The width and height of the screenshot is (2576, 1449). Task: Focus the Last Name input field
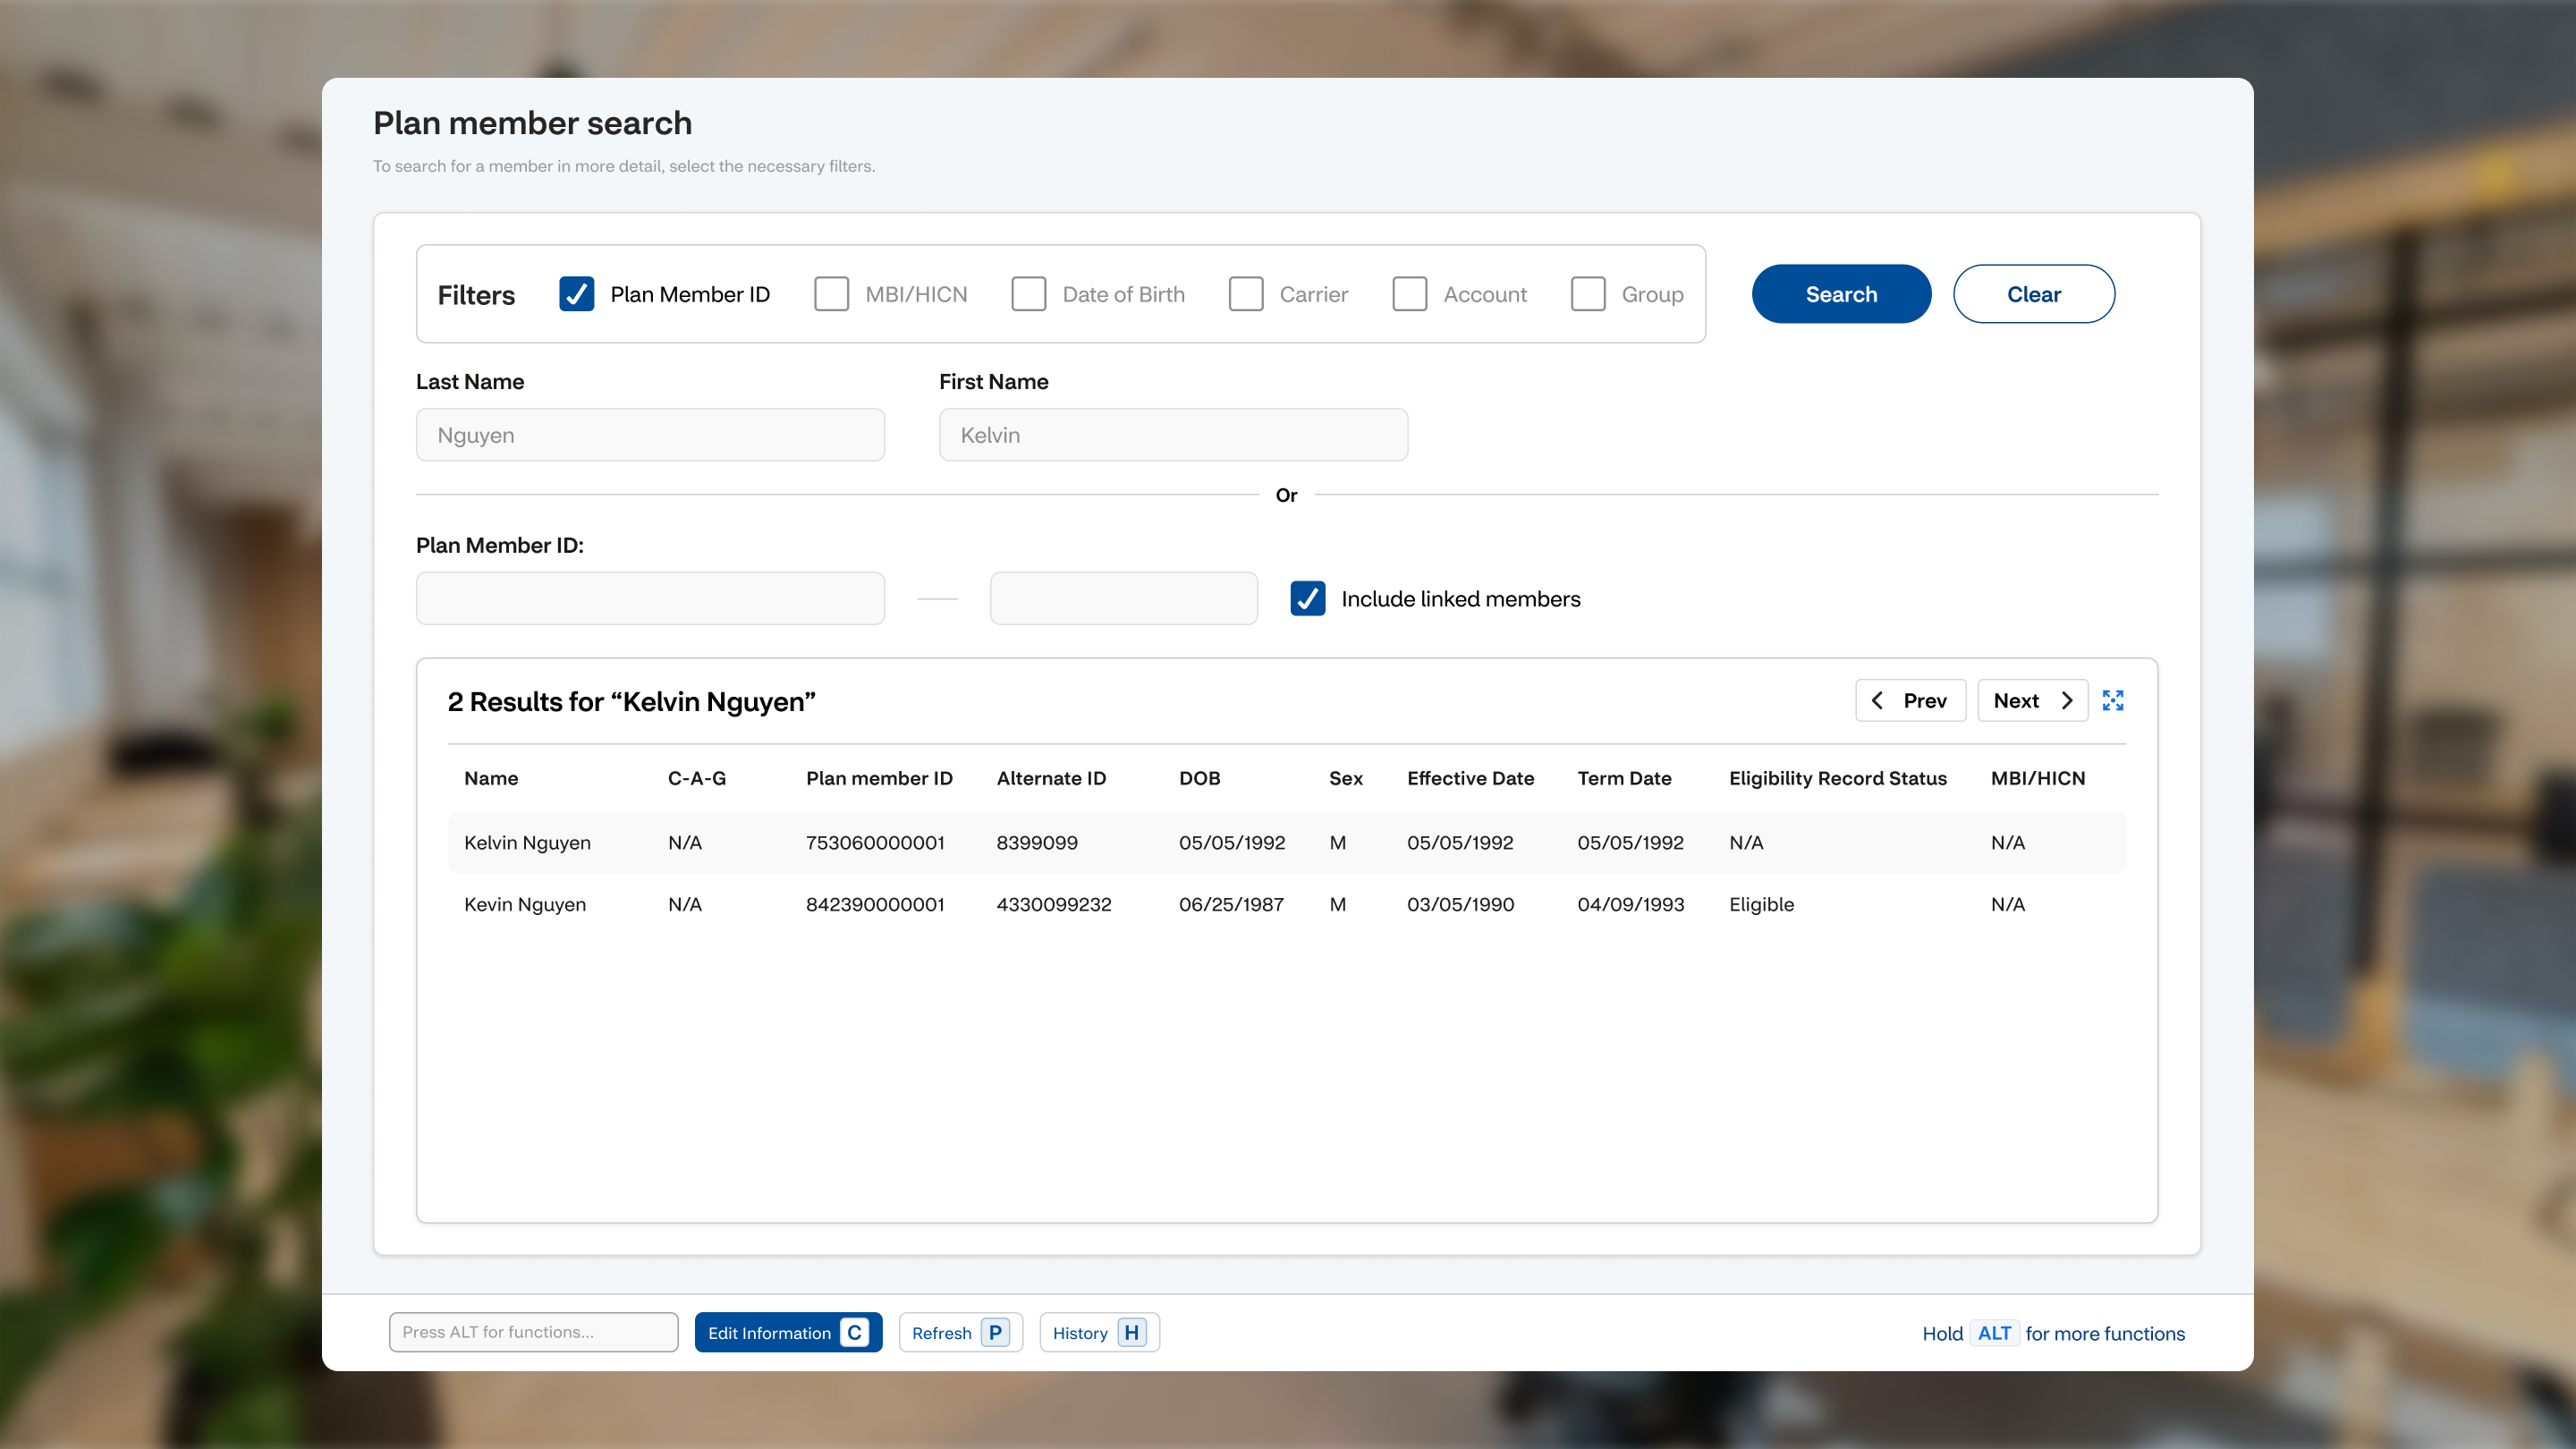[x=650, y=435]
